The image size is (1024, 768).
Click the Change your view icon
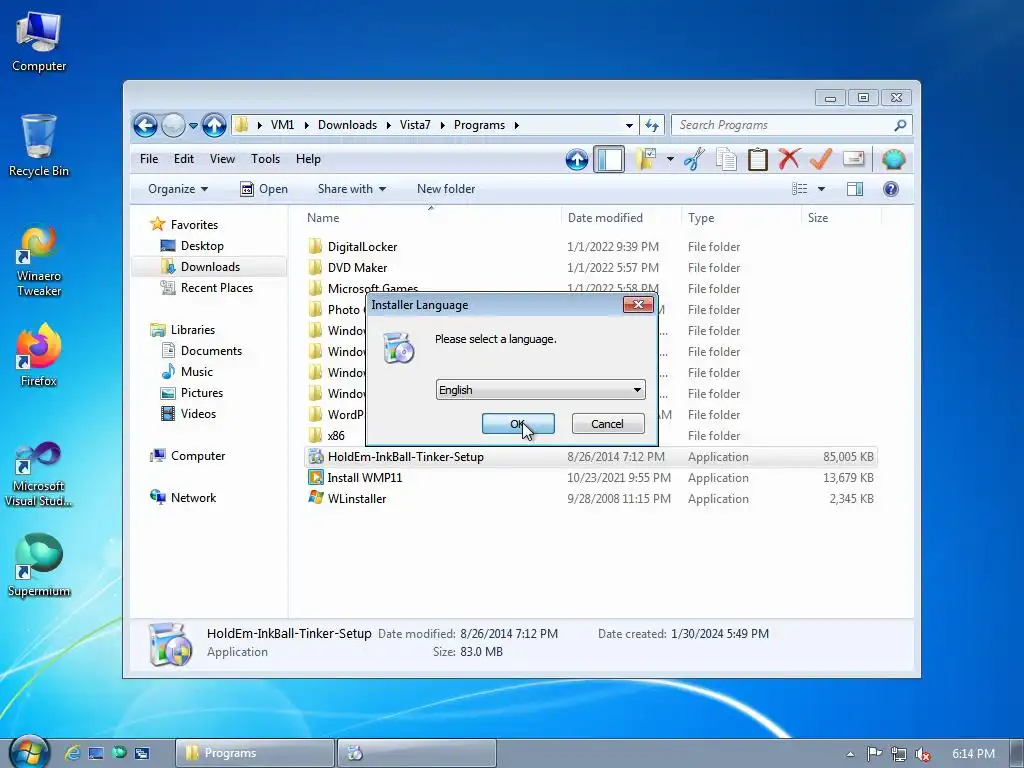[x=799, y=189]
